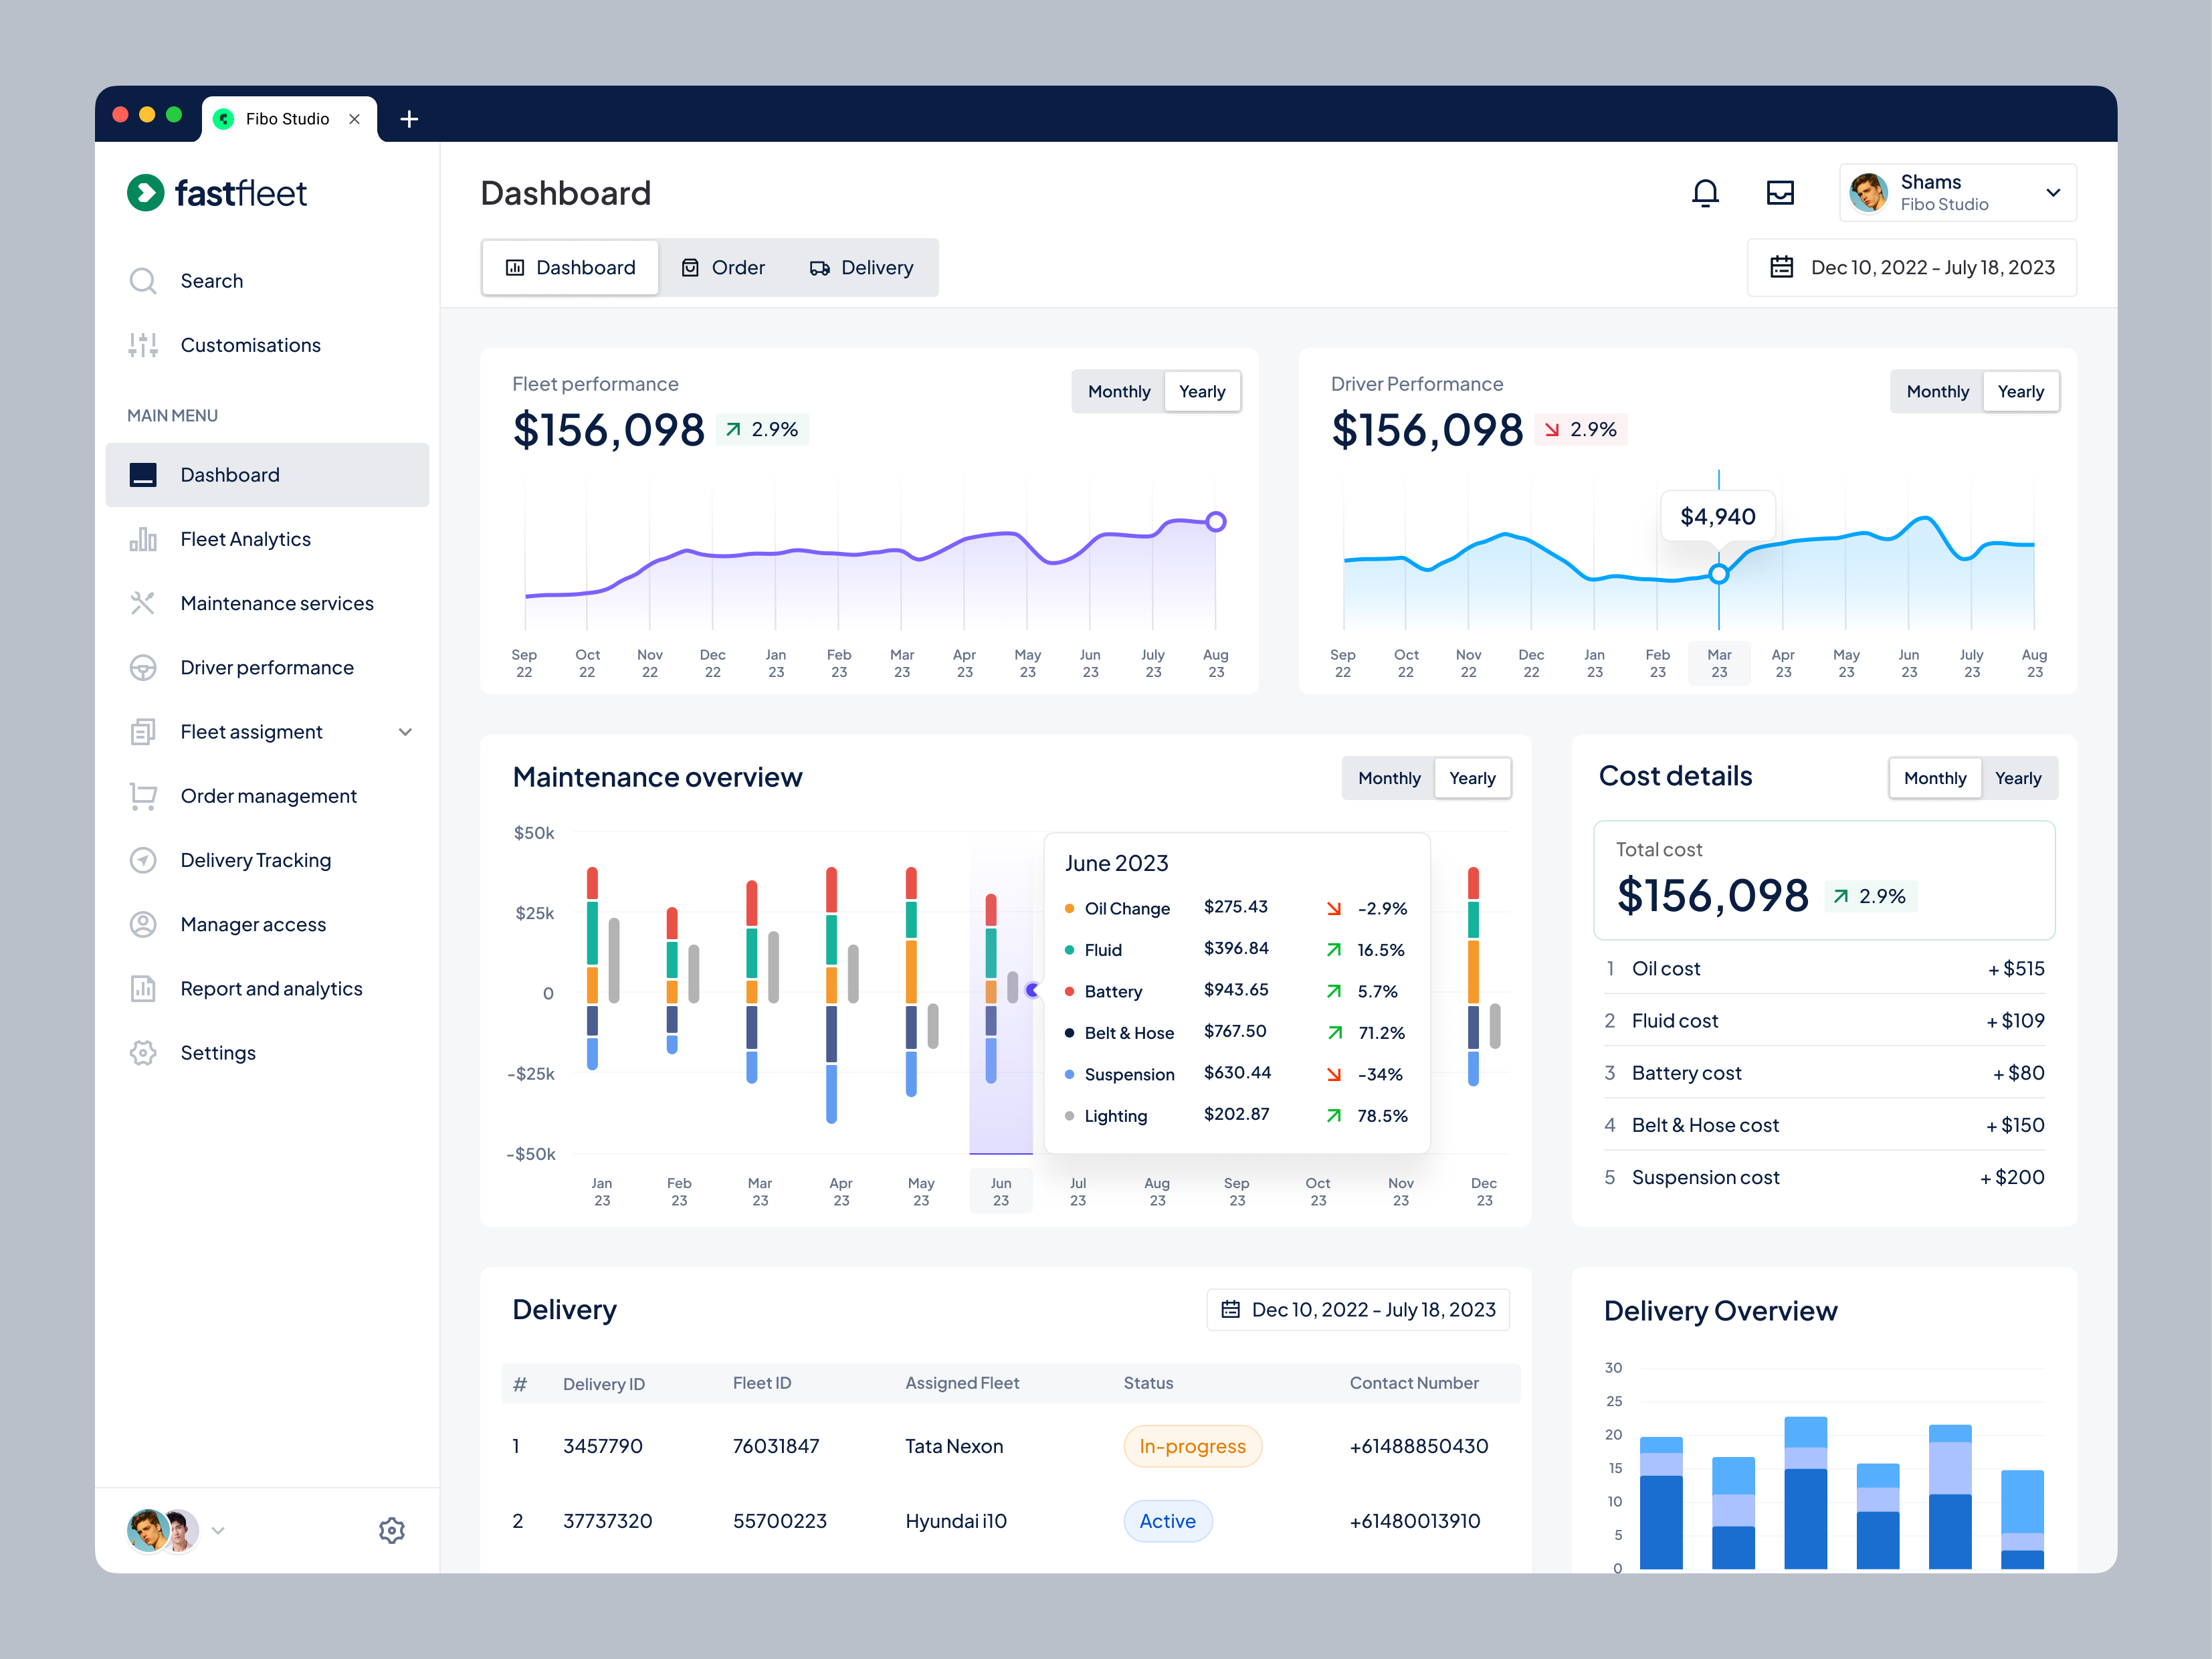Click the notification bell icon
This screenshot has width=2212, height=1659.
[x=1707, y=192]
